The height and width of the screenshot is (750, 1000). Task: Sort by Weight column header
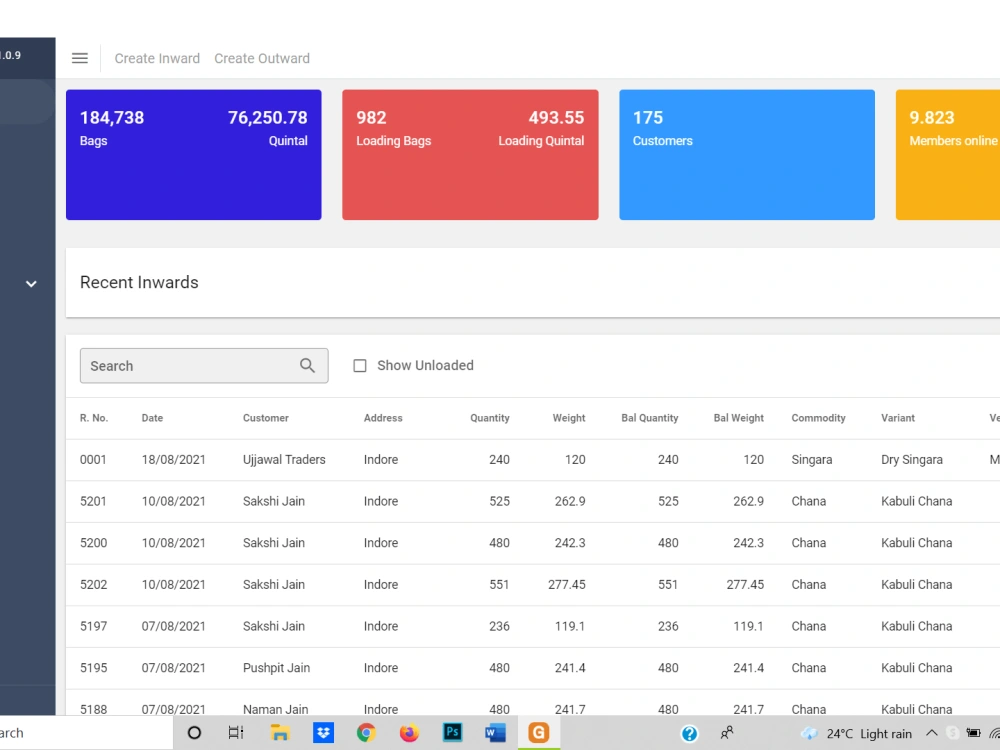569,418
